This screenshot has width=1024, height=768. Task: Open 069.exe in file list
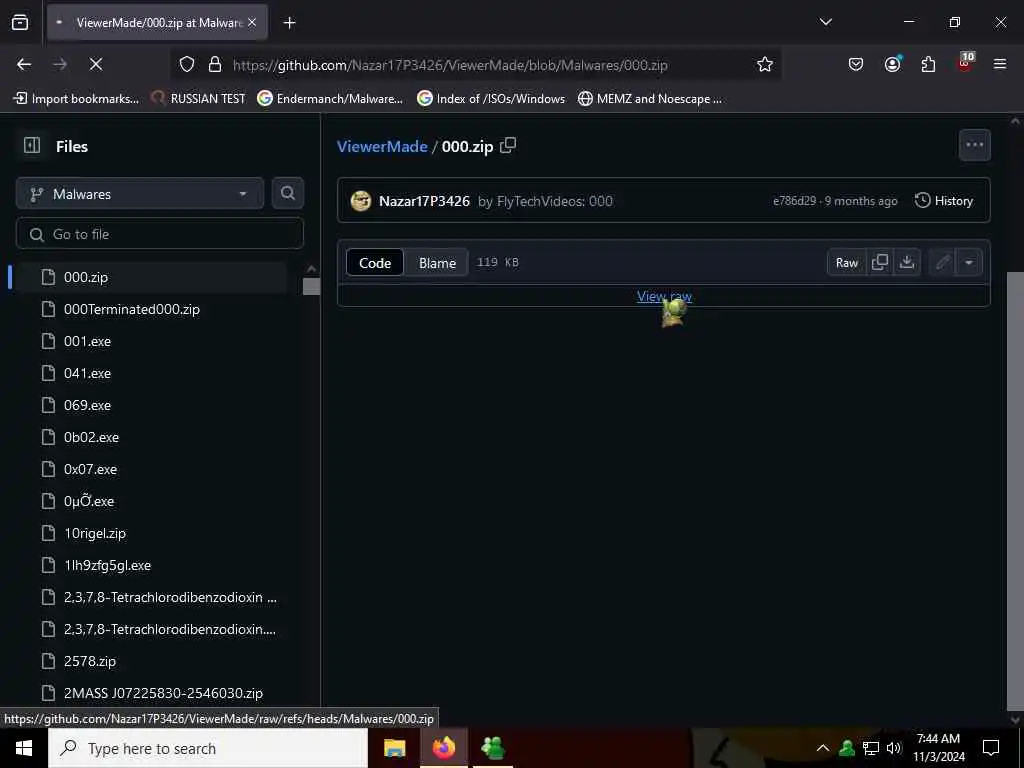87,405
